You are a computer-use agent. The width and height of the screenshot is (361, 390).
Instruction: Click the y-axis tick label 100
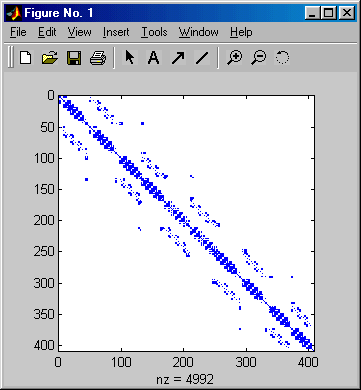click(x=44, y=159)
